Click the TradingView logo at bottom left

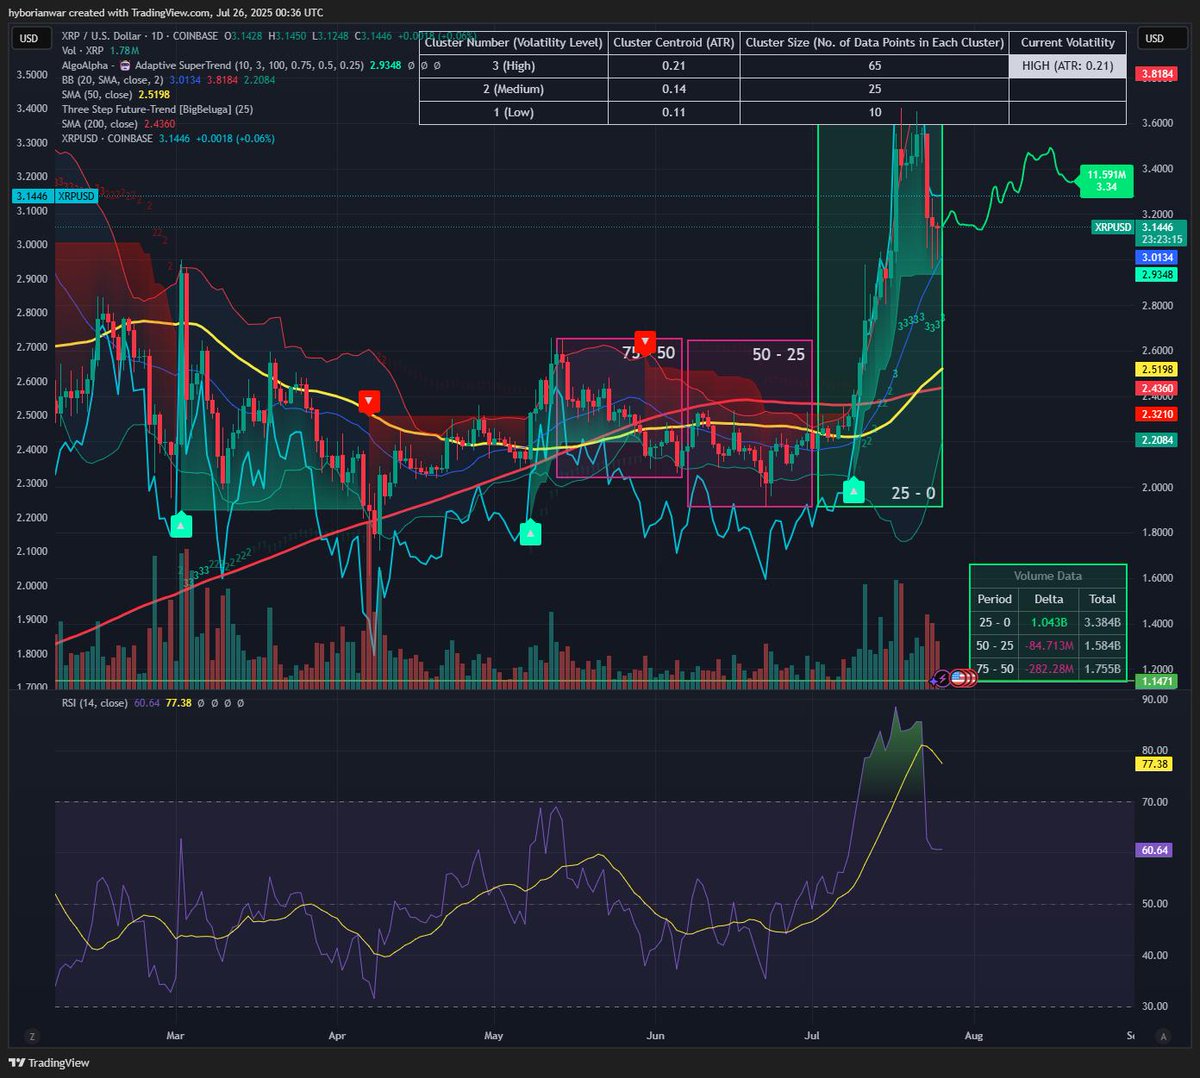pos(48,1063)
